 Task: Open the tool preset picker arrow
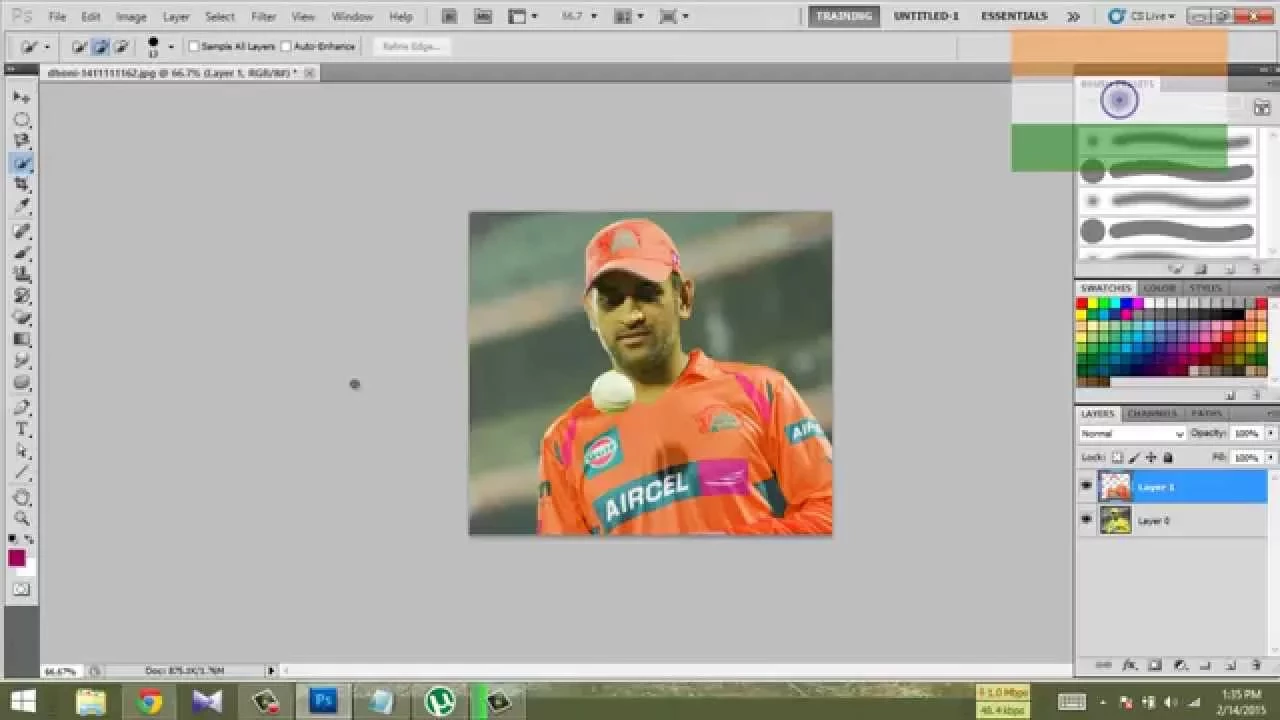(46, 47)
